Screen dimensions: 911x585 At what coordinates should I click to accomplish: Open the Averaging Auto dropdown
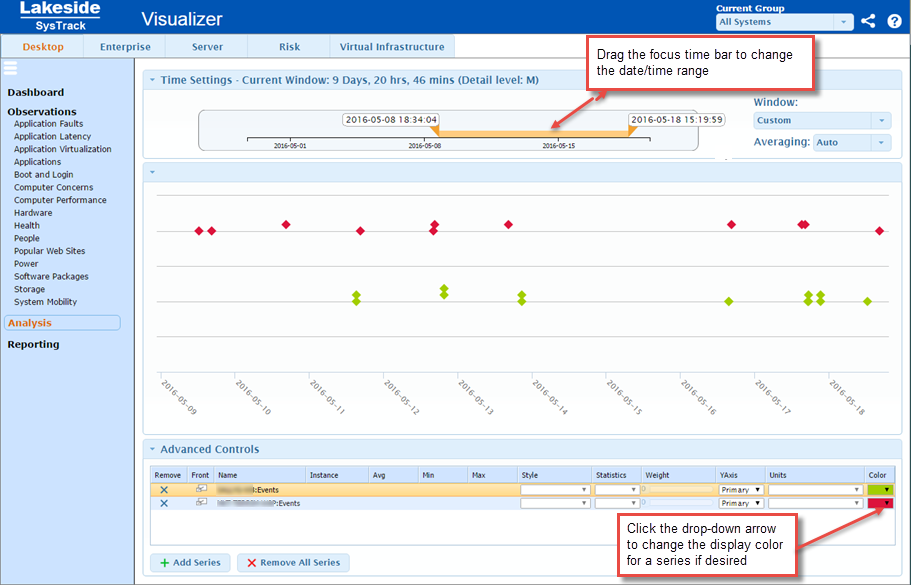click(851, 143)
